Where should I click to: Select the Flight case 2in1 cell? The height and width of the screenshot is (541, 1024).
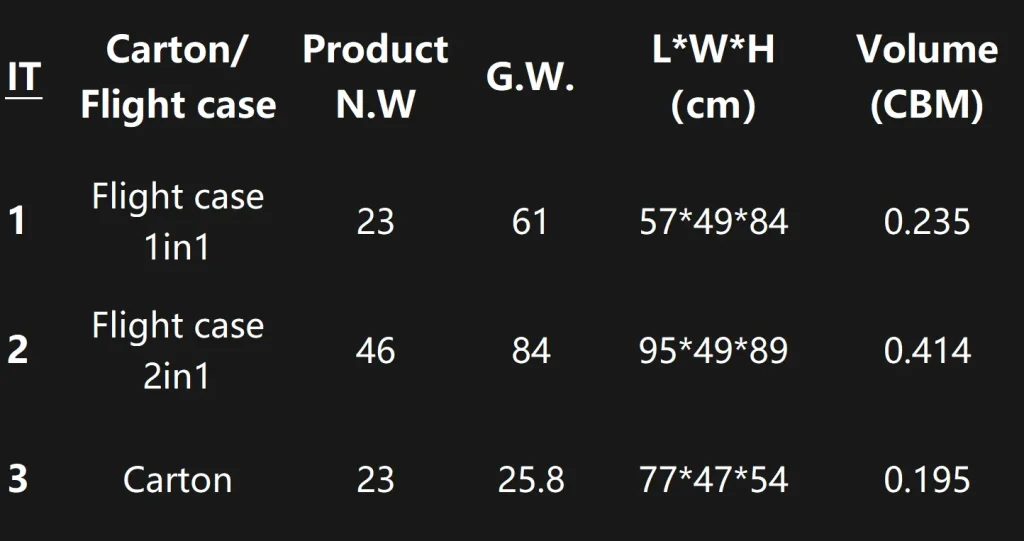178,350
